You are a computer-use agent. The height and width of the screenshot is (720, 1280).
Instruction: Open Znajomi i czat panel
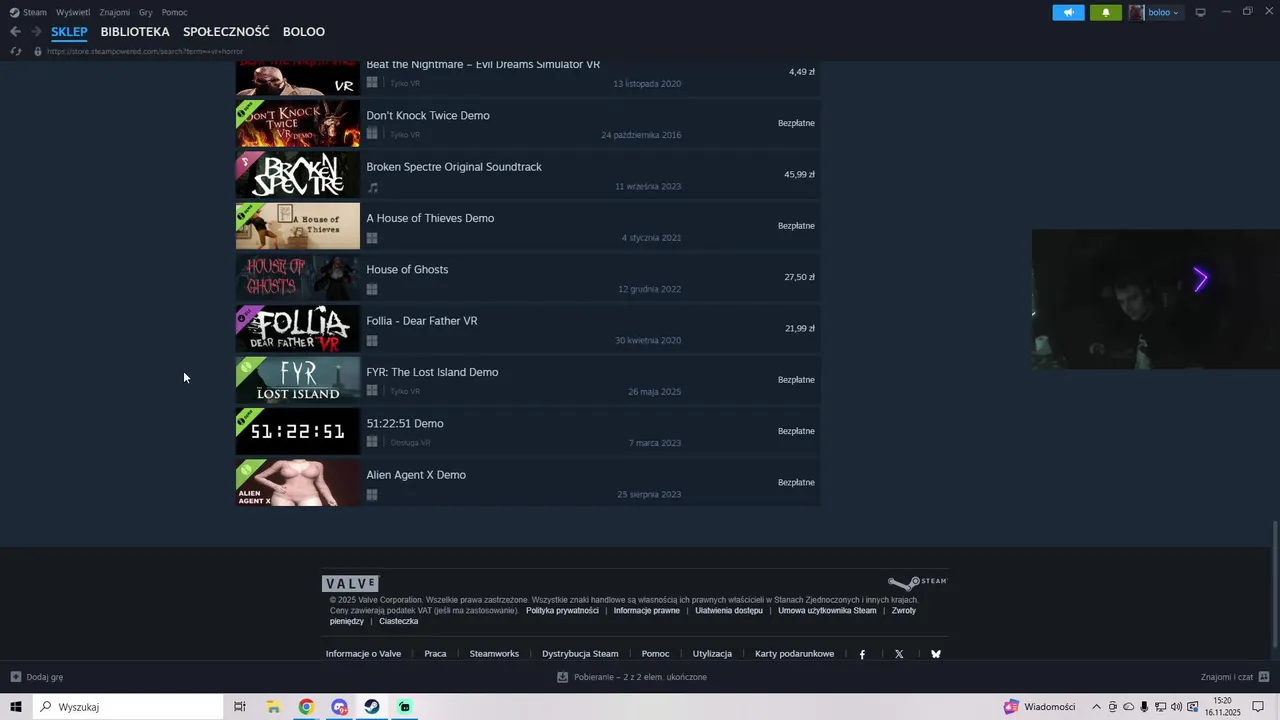point(1235,677)
